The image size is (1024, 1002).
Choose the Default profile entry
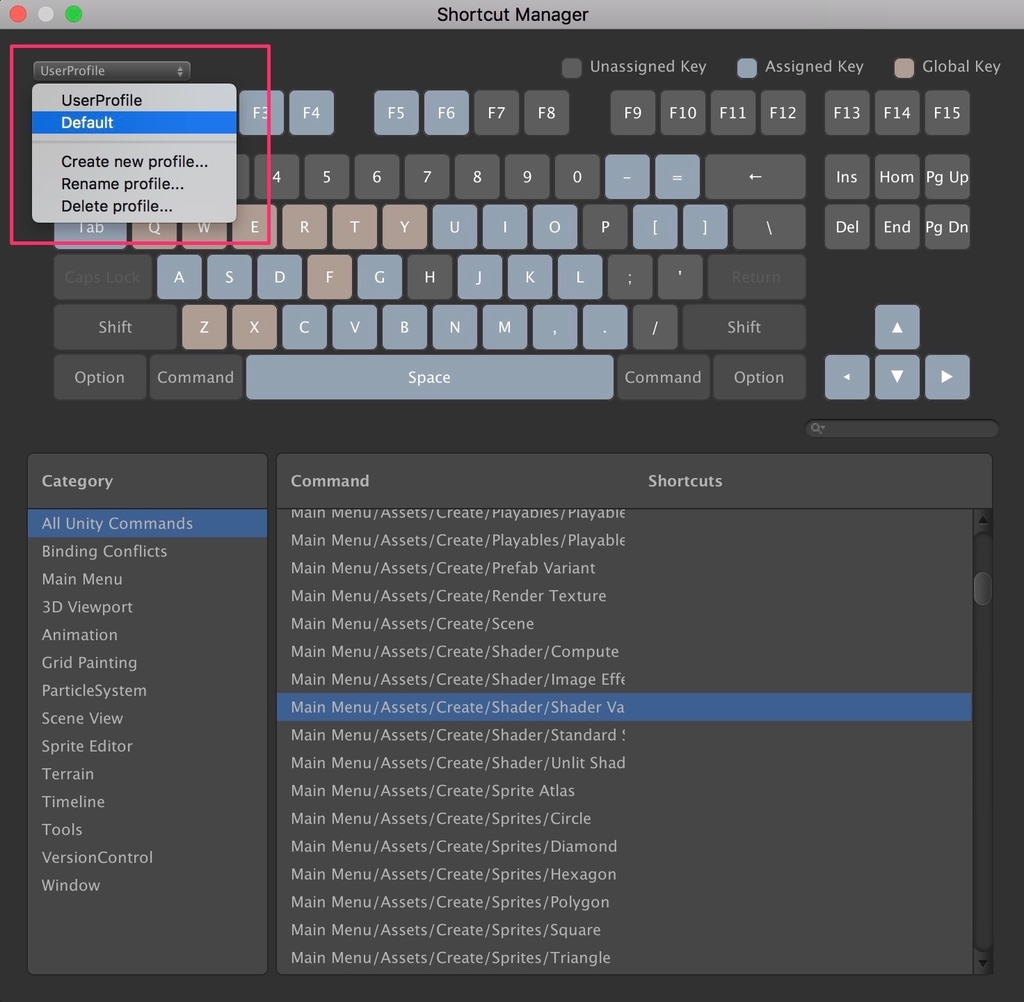134,122
